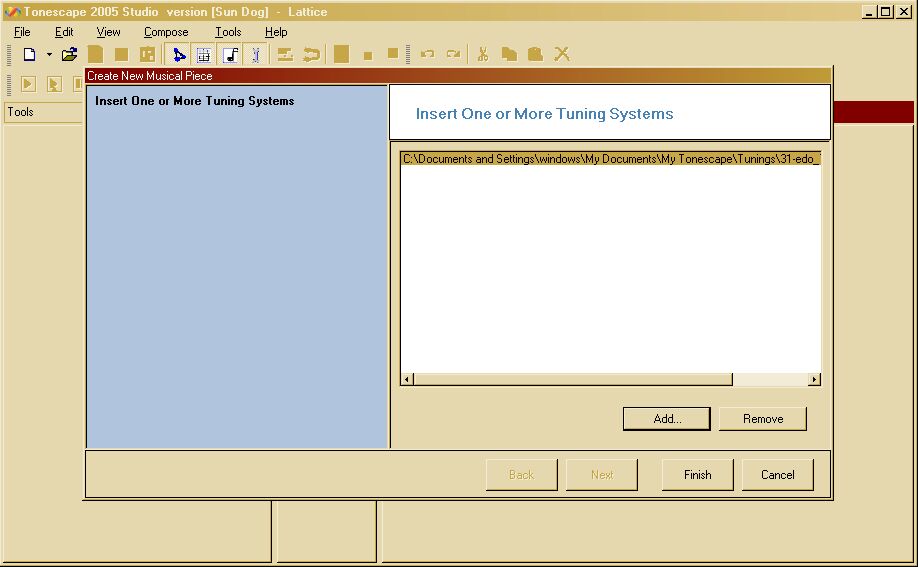Click the New document icon

29,54
